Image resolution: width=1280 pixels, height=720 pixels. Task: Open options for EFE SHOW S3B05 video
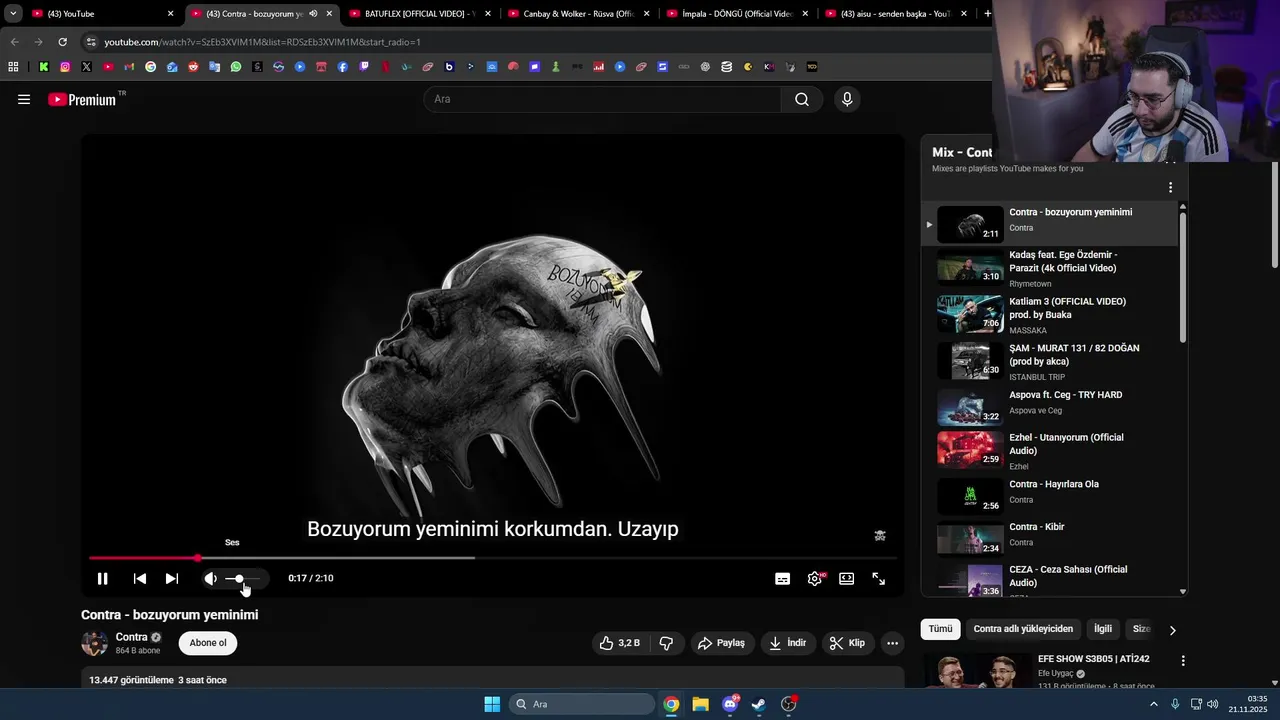pos(1183,661)
